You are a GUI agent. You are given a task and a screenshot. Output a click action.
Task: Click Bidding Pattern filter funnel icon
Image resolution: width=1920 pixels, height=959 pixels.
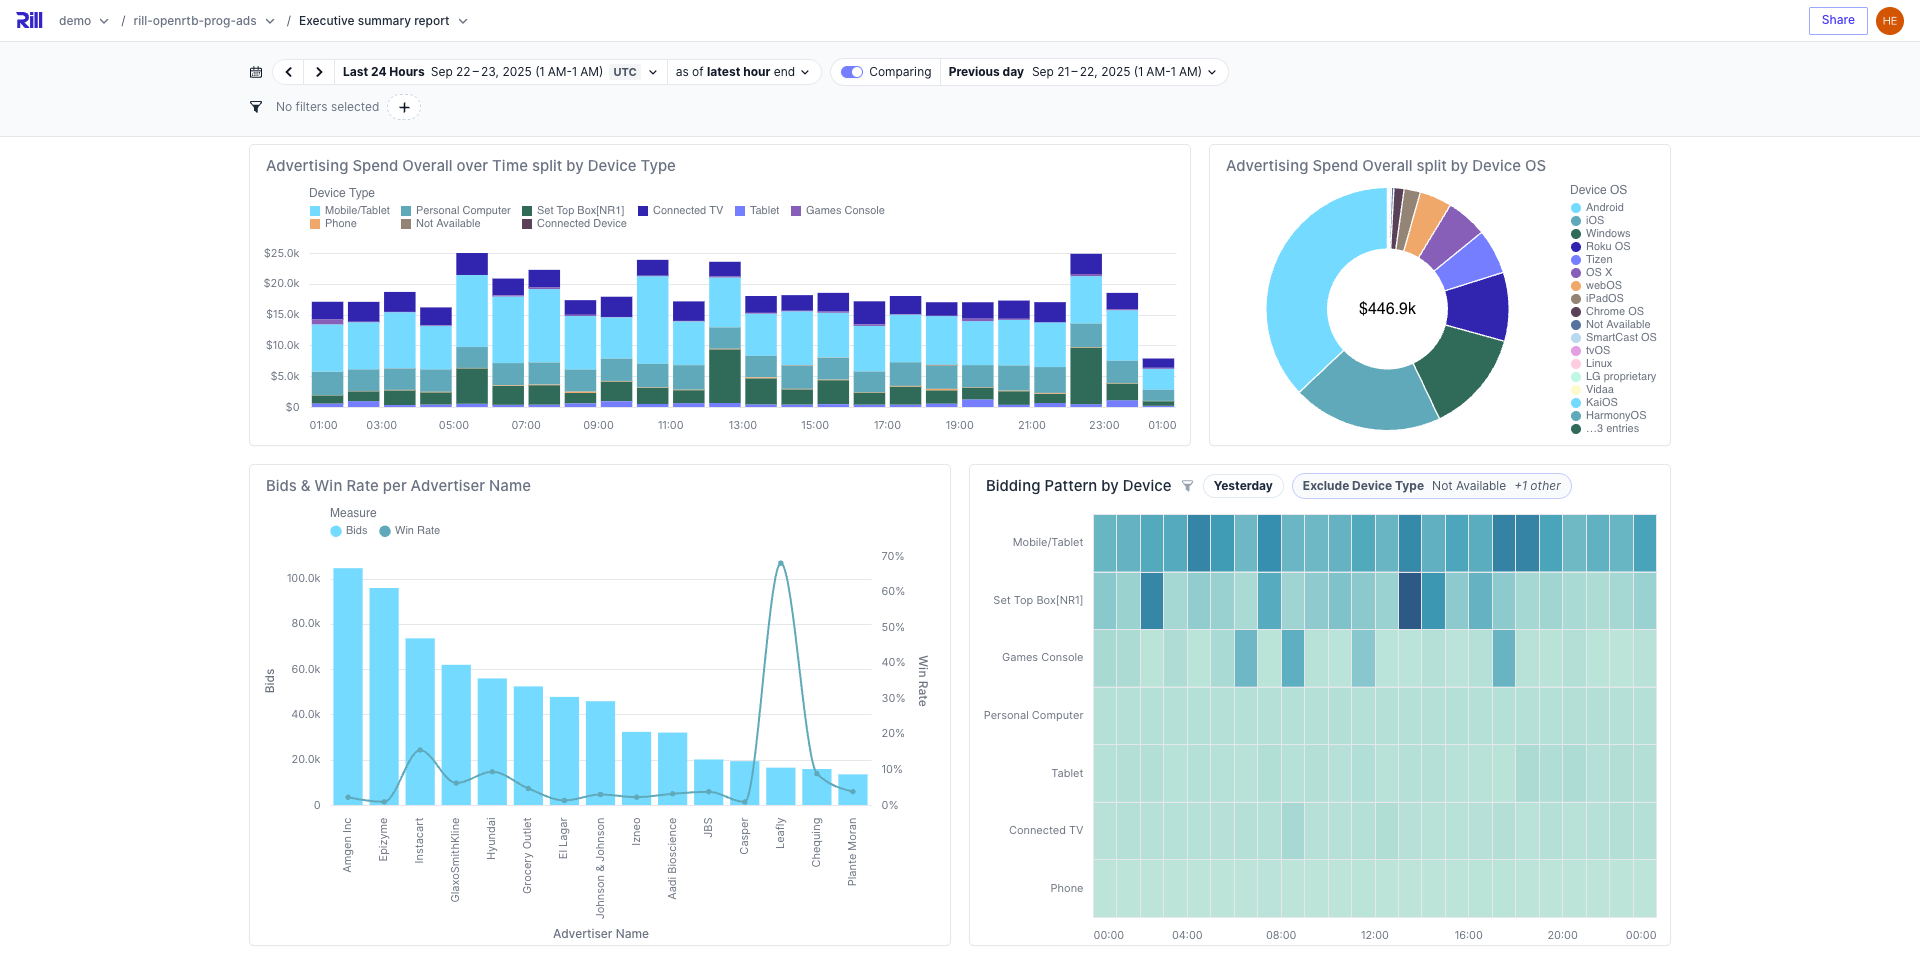[1187, 486]
